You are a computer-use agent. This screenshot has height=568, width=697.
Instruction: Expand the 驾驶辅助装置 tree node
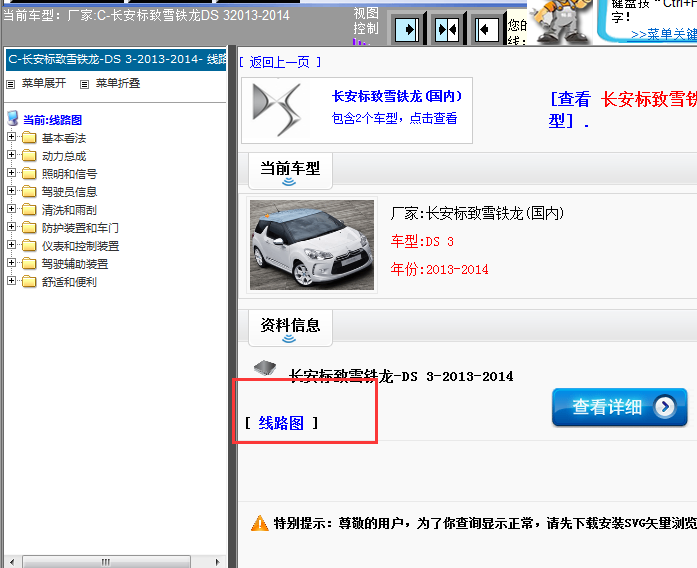12,263
